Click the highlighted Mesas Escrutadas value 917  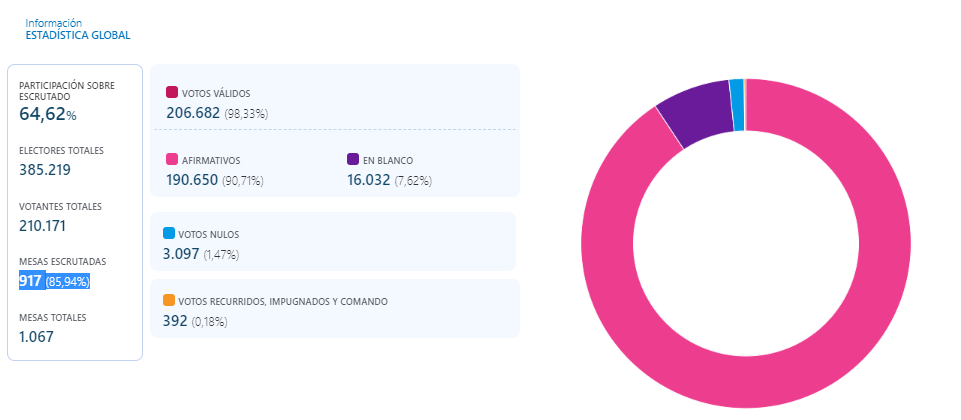31,281
